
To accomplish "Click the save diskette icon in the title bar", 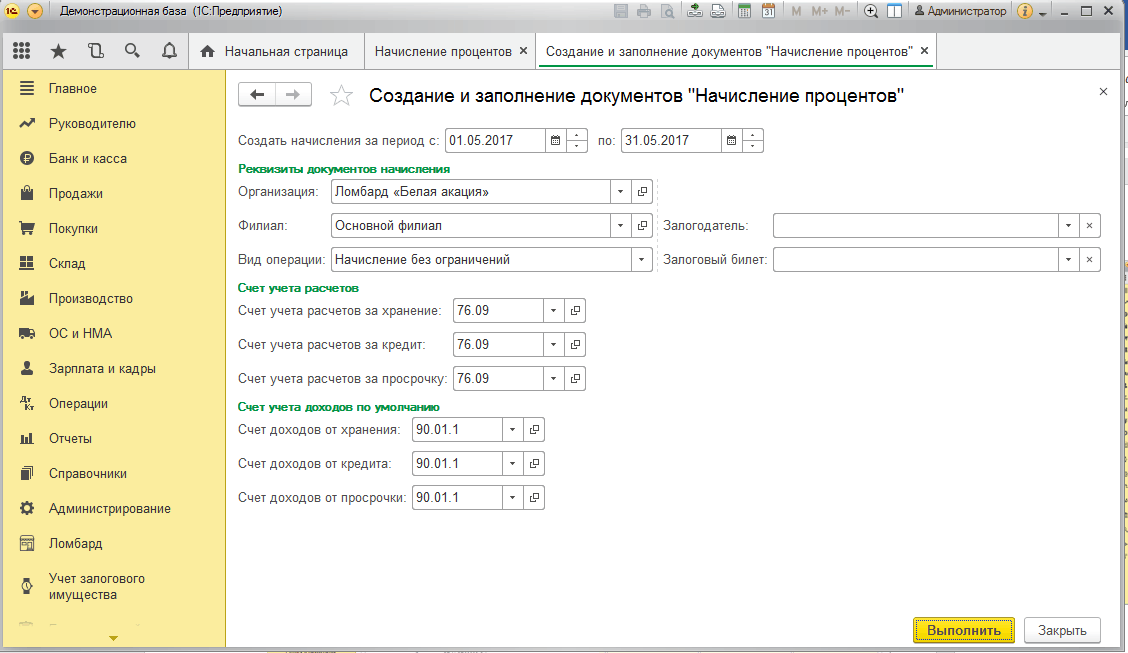I will [621, 11].
